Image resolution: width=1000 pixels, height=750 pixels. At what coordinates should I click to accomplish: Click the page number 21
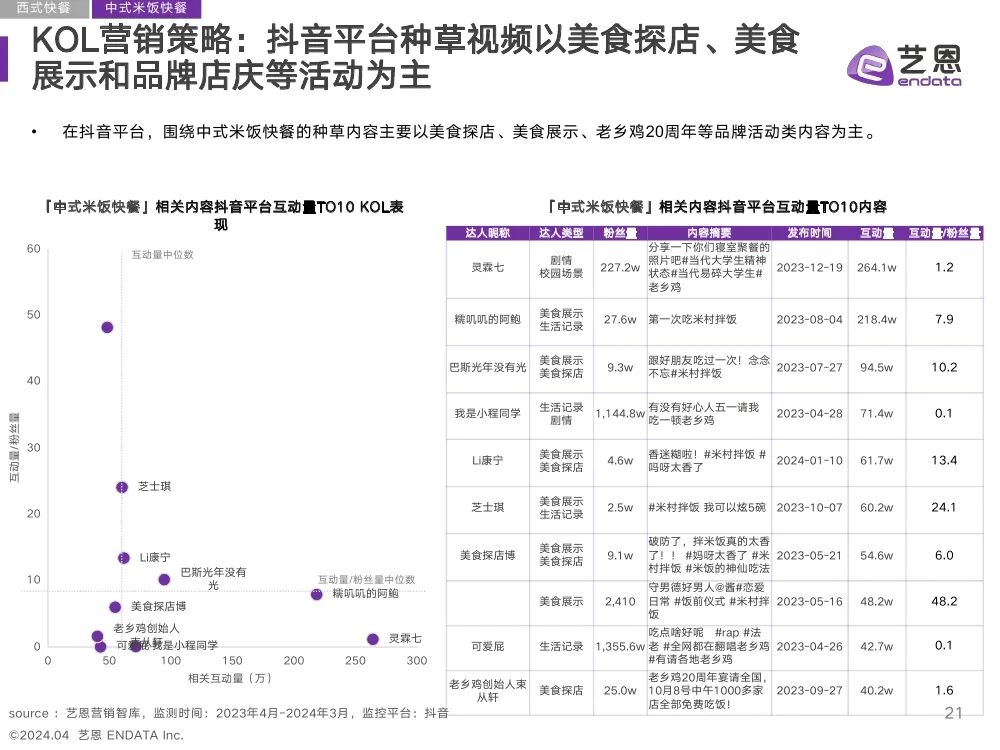(953, 713)
